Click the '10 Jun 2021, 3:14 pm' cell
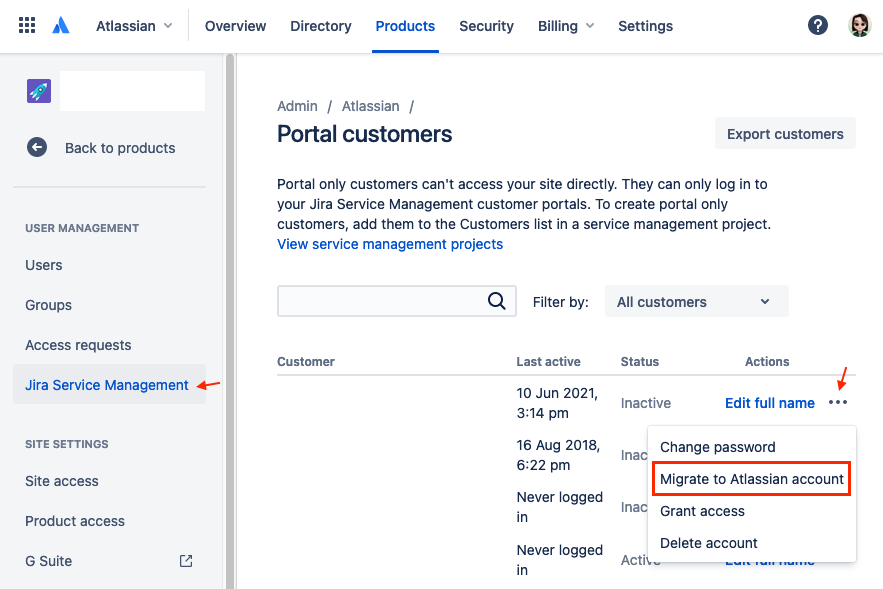The width and height of the screenshot is (883, 589). 557,403
